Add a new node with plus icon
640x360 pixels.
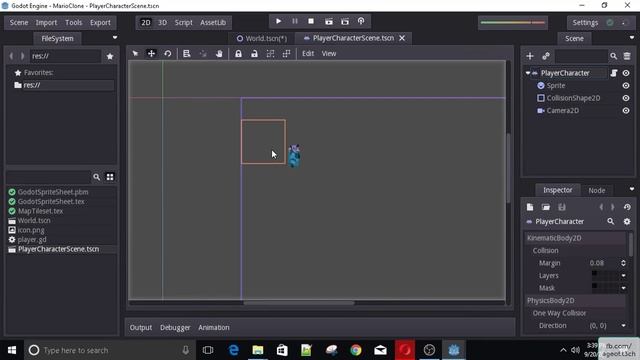530,56
